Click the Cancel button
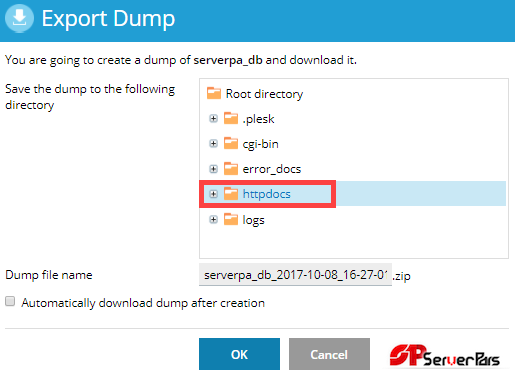Image resolution: width=515 pixels, height=375 pixels. (x=329, y=354)
